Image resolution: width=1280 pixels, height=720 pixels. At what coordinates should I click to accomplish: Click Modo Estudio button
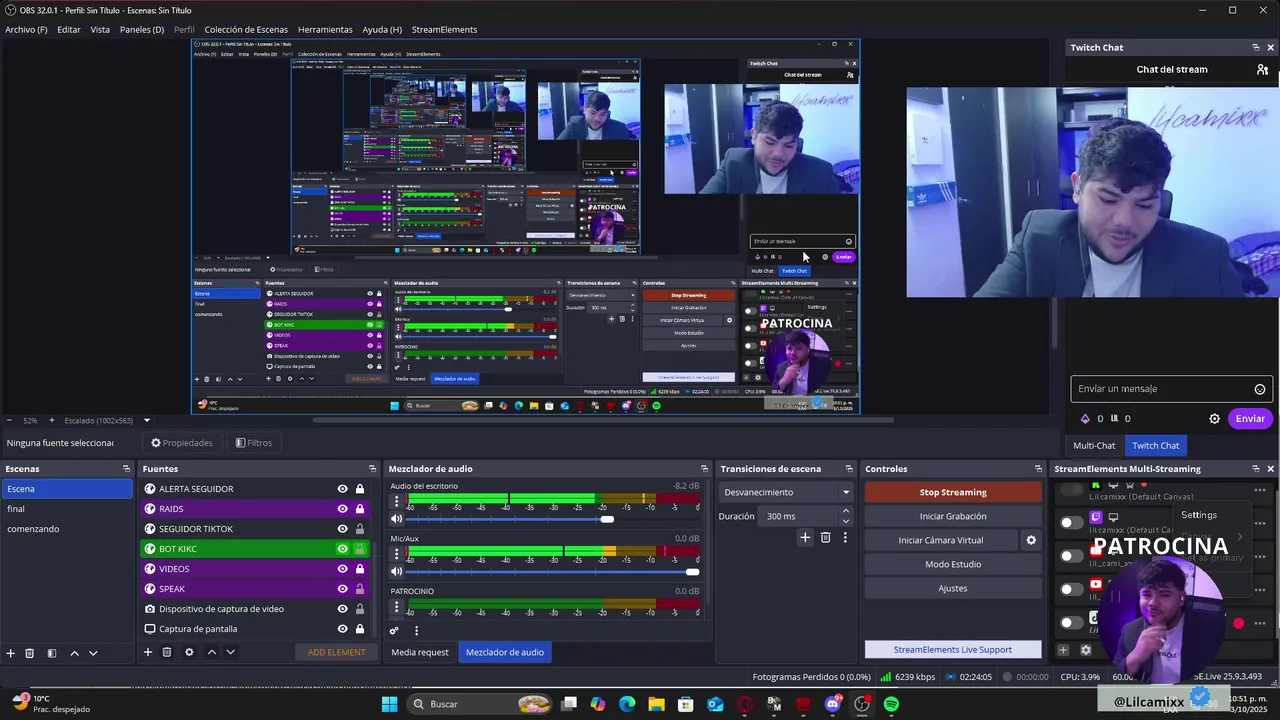[x=953, y=564]
